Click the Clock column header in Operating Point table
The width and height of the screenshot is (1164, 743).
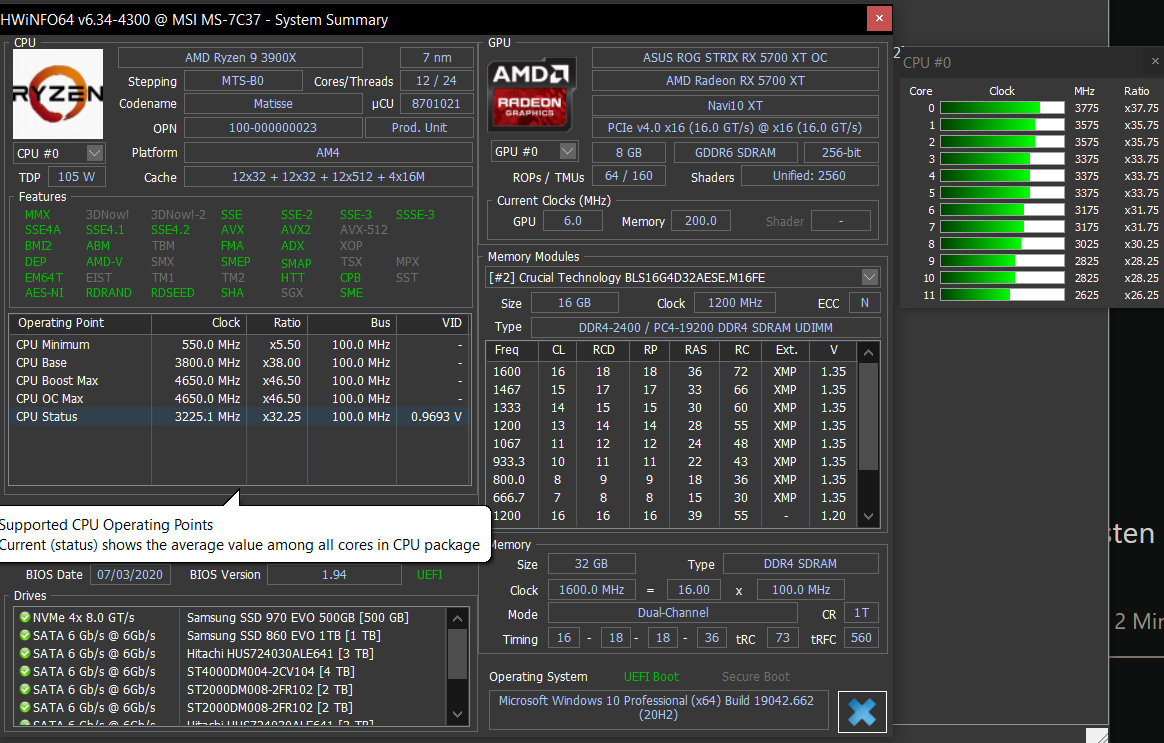coord(199,323)
